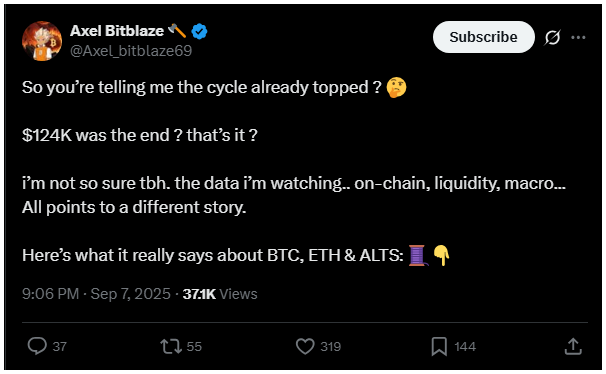Bookmark this post

(439, 346)
